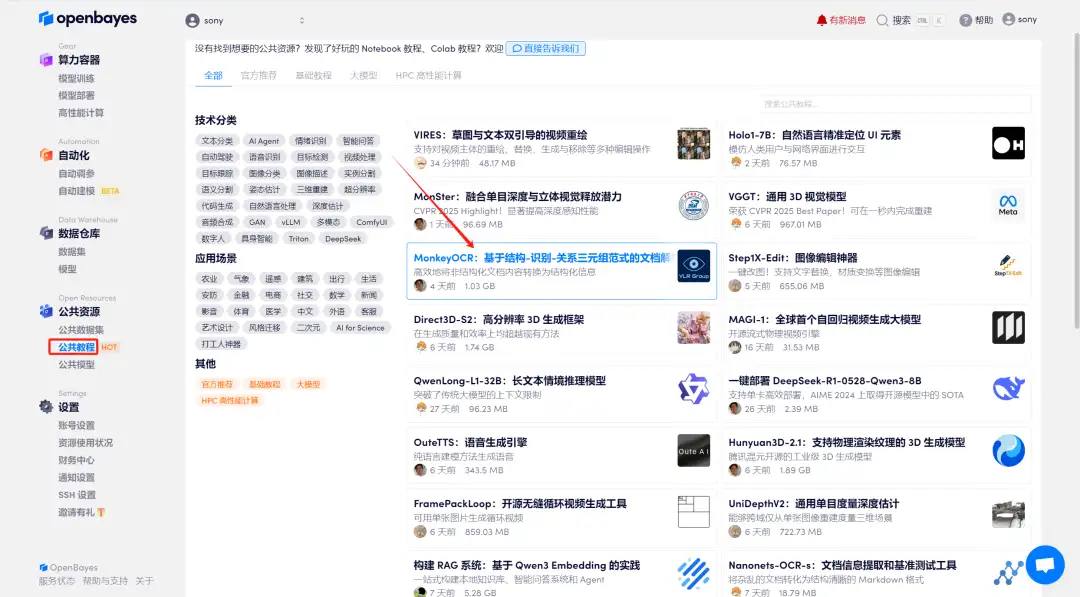
Task: Switch to the HPC 高性能计算 tab
Action: [428, 75]
